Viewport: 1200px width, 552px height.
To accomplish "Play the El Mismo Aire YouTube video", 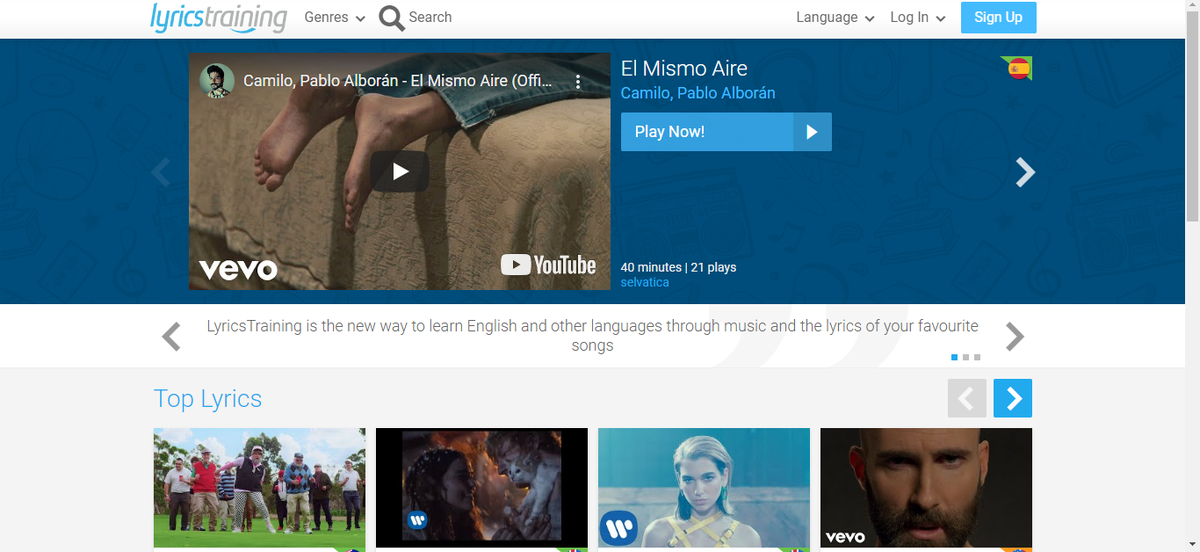I will pyautogui.click(x=400, y=171).
